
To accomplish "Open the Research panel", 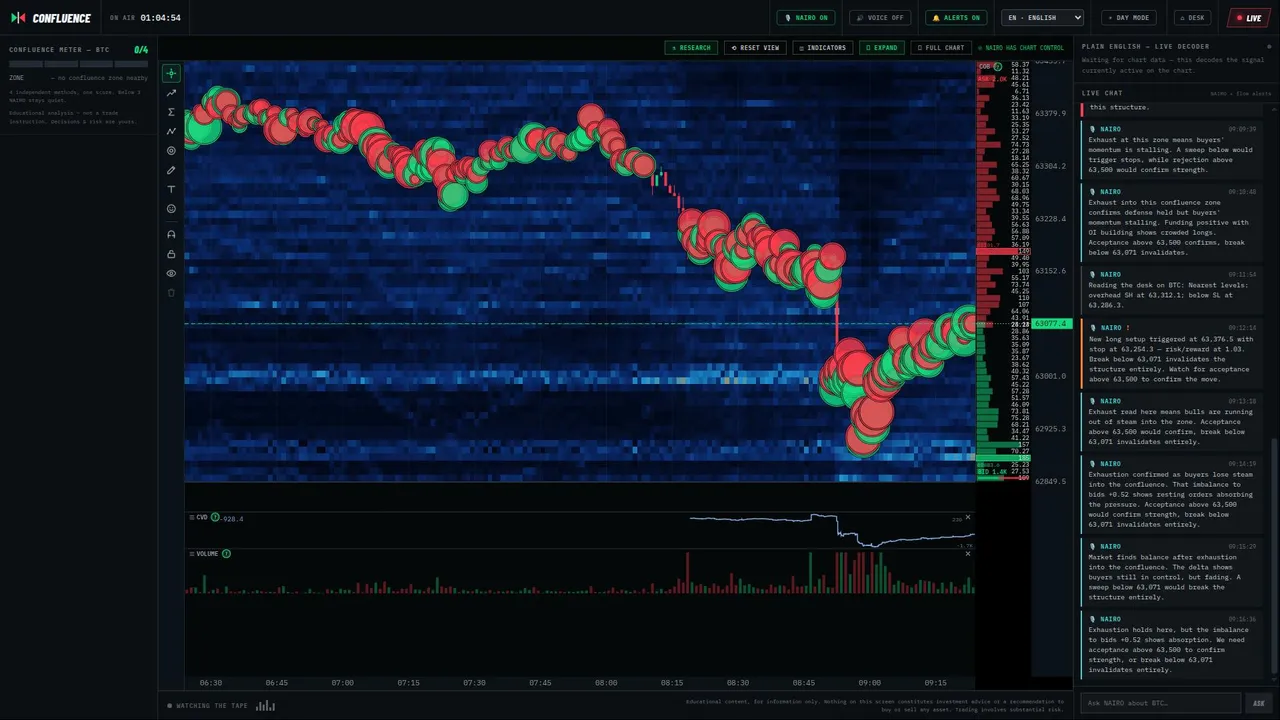I will pos(691,47).
